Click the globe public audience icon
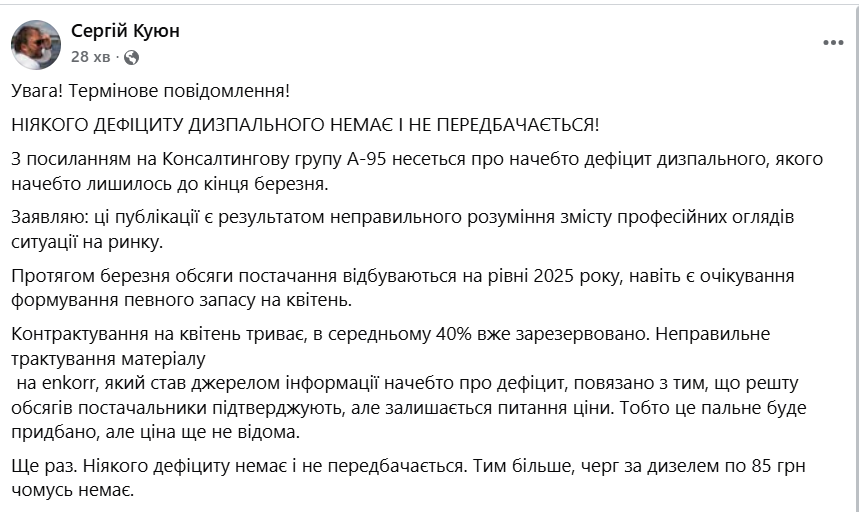This screenshot has width=859, height=512. [131, 57]
